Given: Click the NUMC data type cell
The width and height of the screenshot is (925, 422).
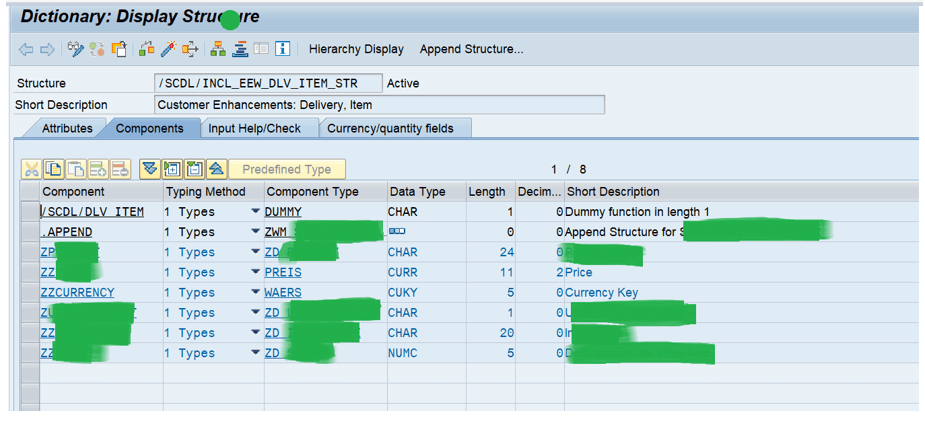Looking at the screenshot, I should tap(427, 353).
